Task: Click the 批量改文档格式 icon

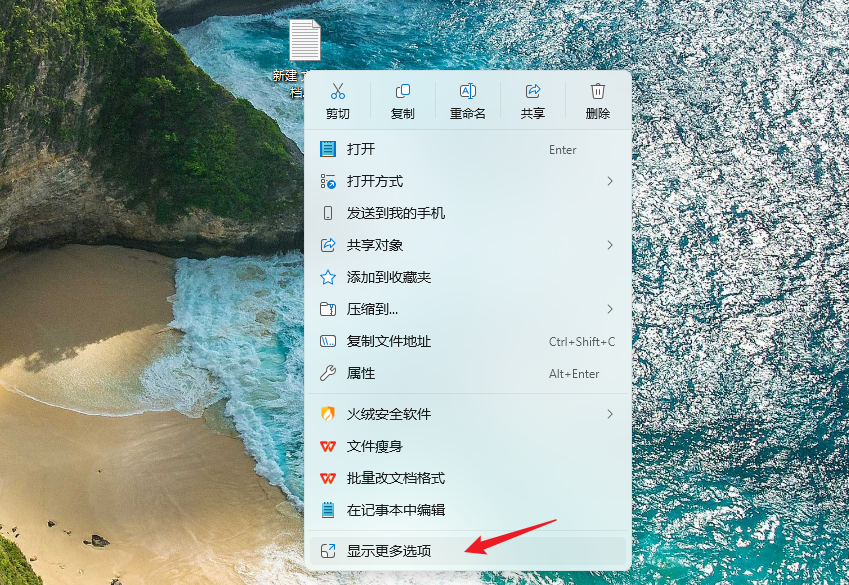Action: 330,479
